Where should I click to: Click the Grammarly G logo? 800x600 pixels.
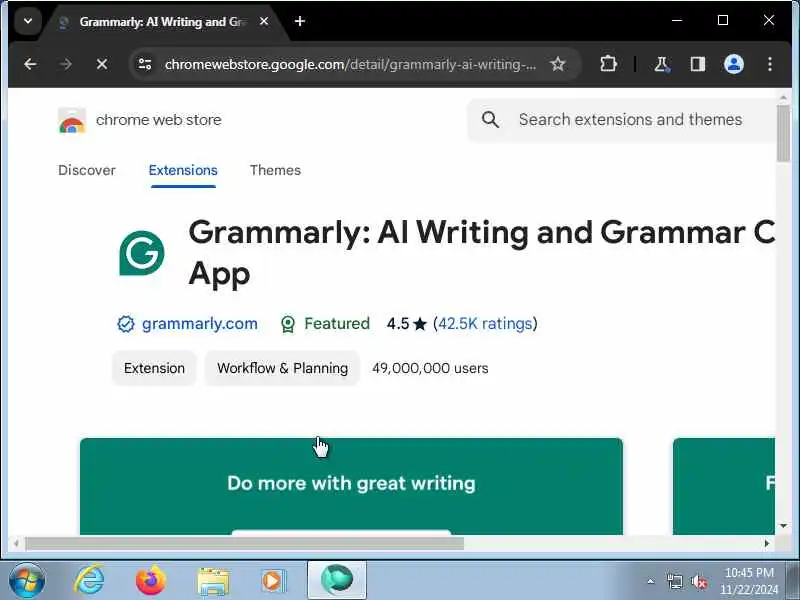142,253
